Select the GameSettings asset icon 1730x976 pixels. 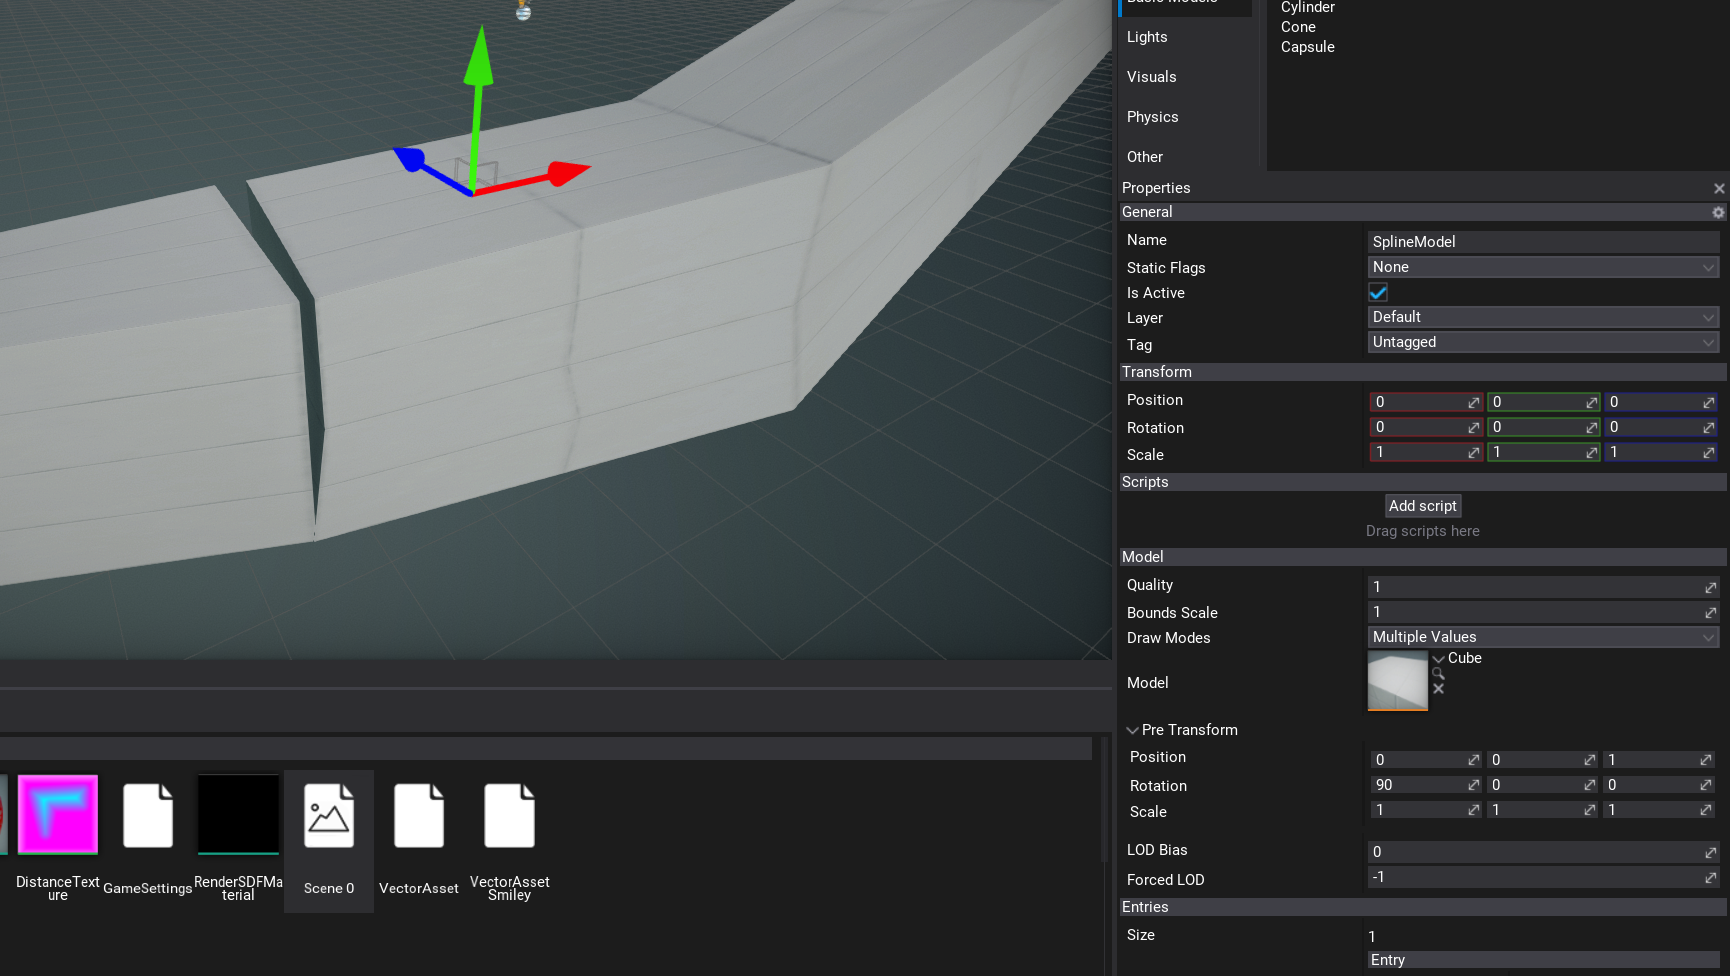point(147,815)
